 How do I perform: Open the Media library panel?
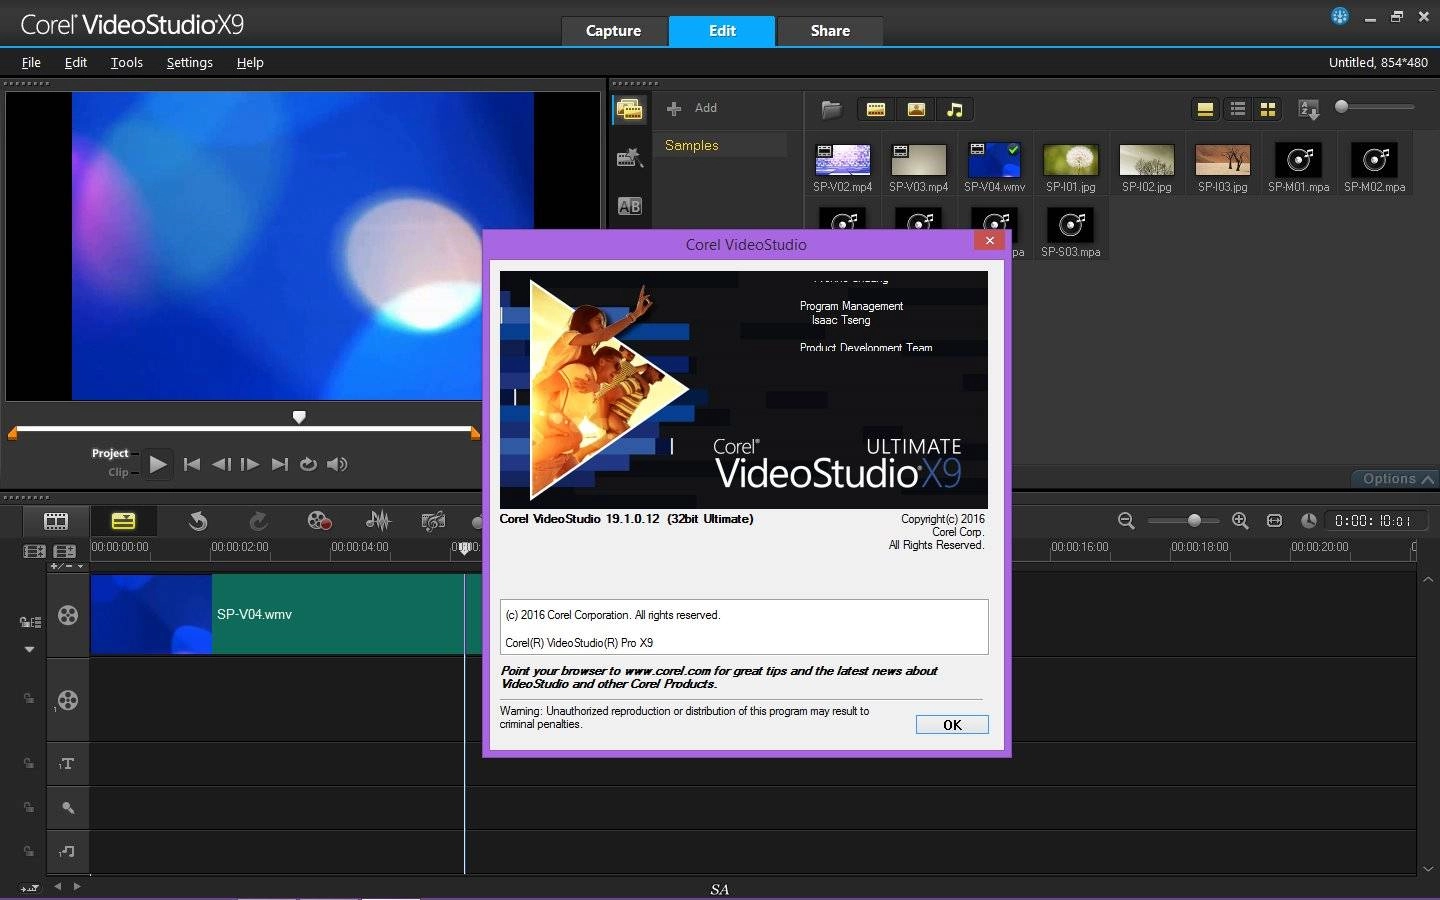(630, 110)
